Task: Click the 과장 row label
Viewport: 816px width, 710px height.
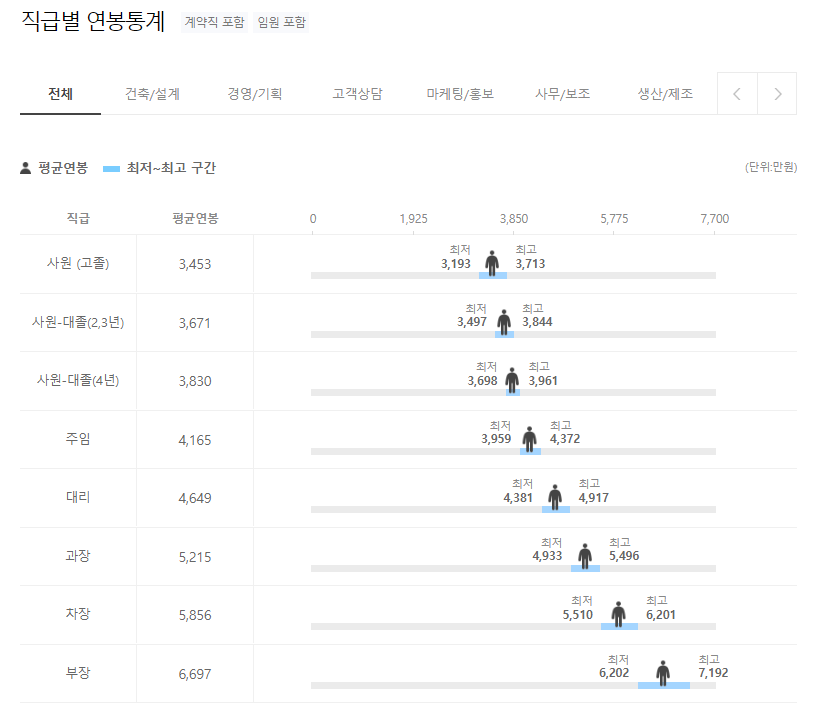Action: [x=78, y=556]
